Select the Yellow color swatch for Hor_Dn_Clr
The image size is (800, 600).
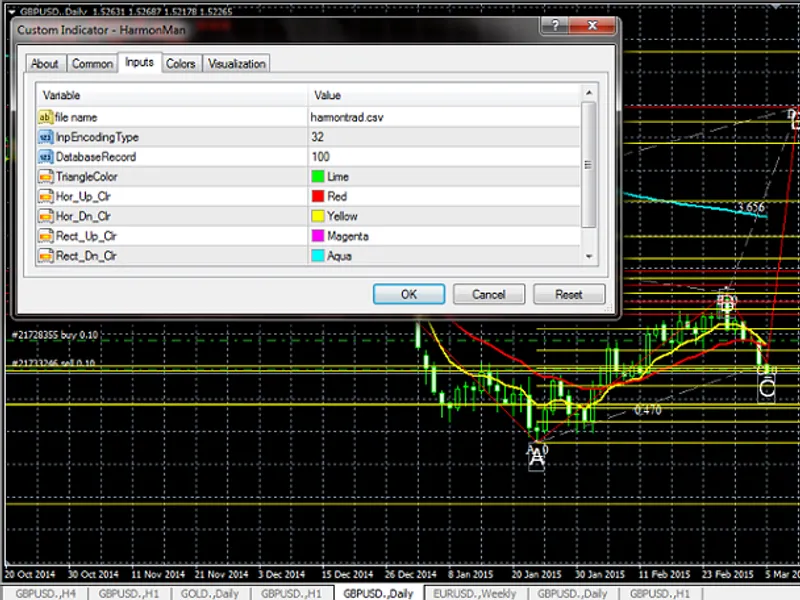pyautogui.click(x=318, y=216)
